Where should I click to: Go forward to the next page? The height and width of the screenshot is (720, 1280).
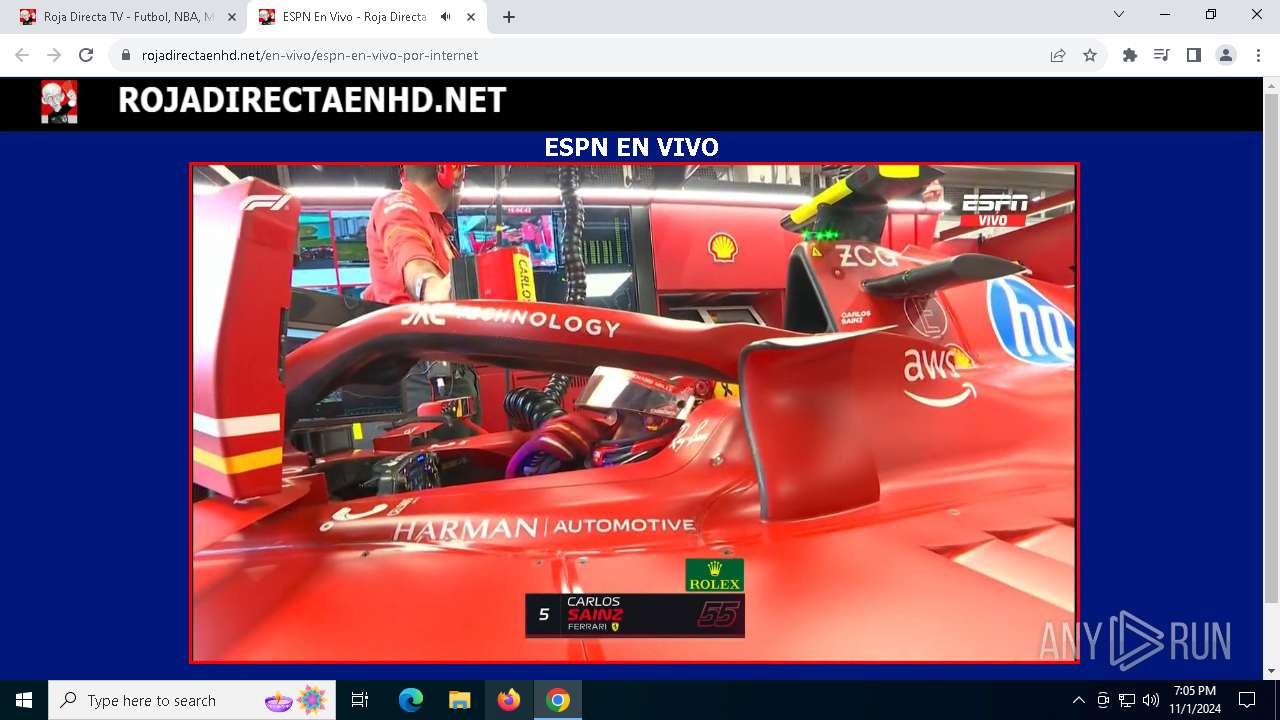point(54,55)
